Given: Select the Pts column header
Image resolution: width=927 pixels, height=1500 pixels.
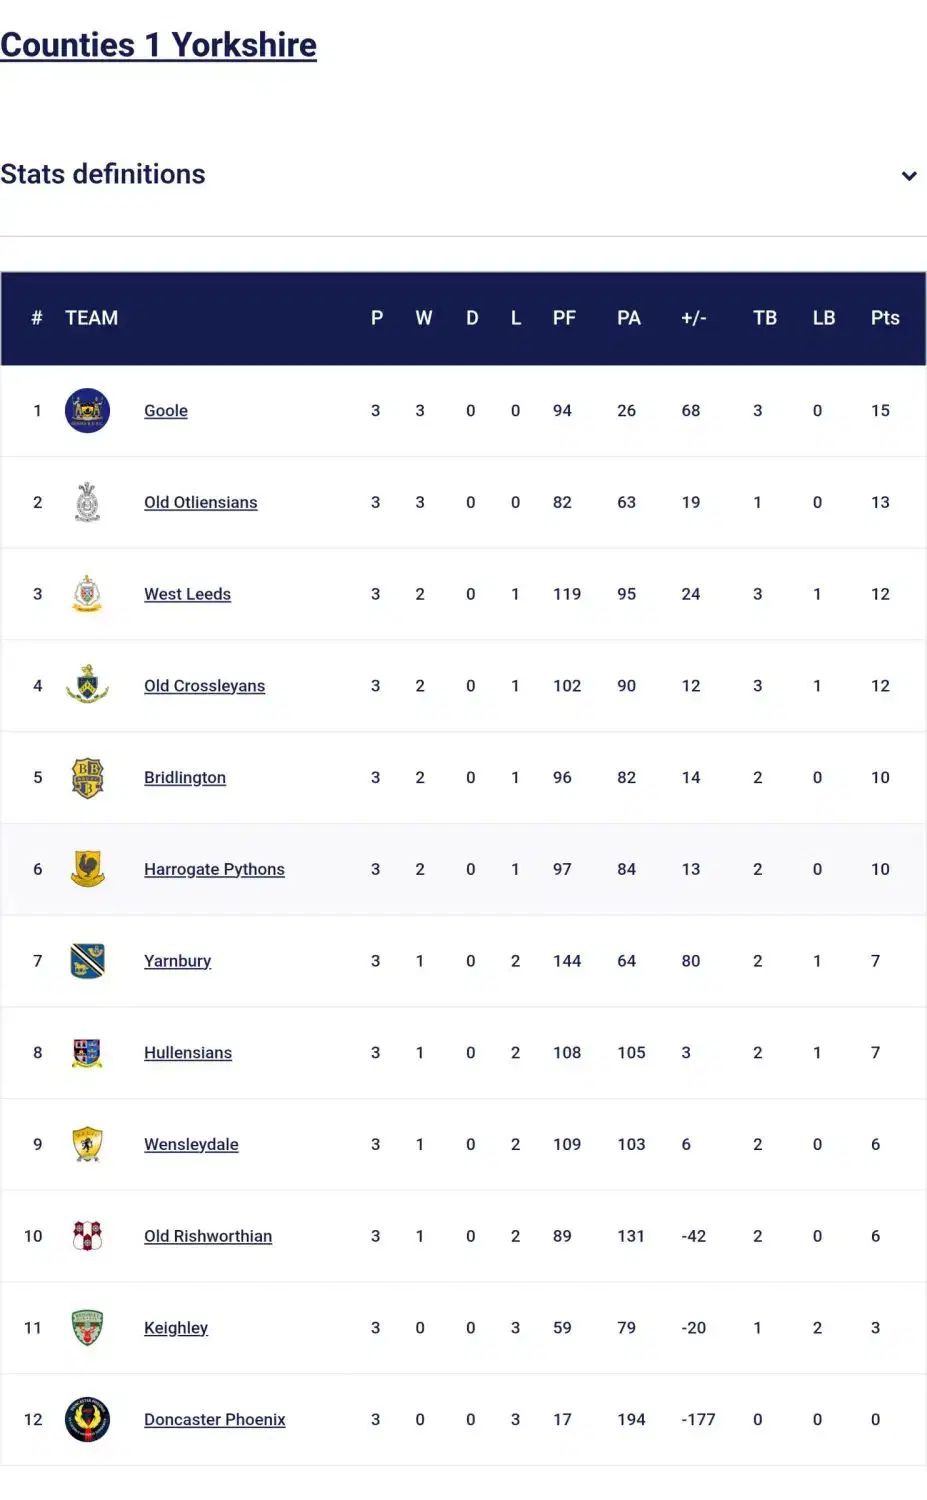Looking at the screenshot, I should click(885, 318).
